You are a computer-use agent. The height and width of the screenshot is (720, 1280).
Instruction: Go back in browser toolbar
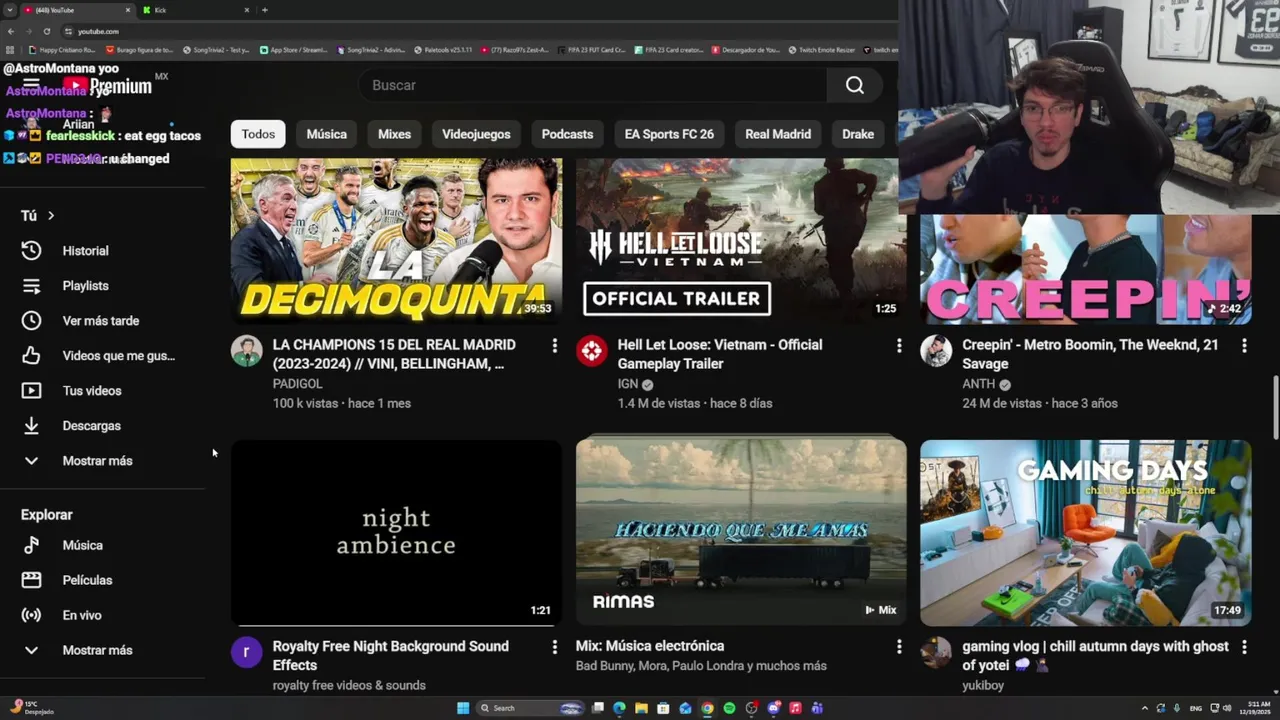(11, 31)
